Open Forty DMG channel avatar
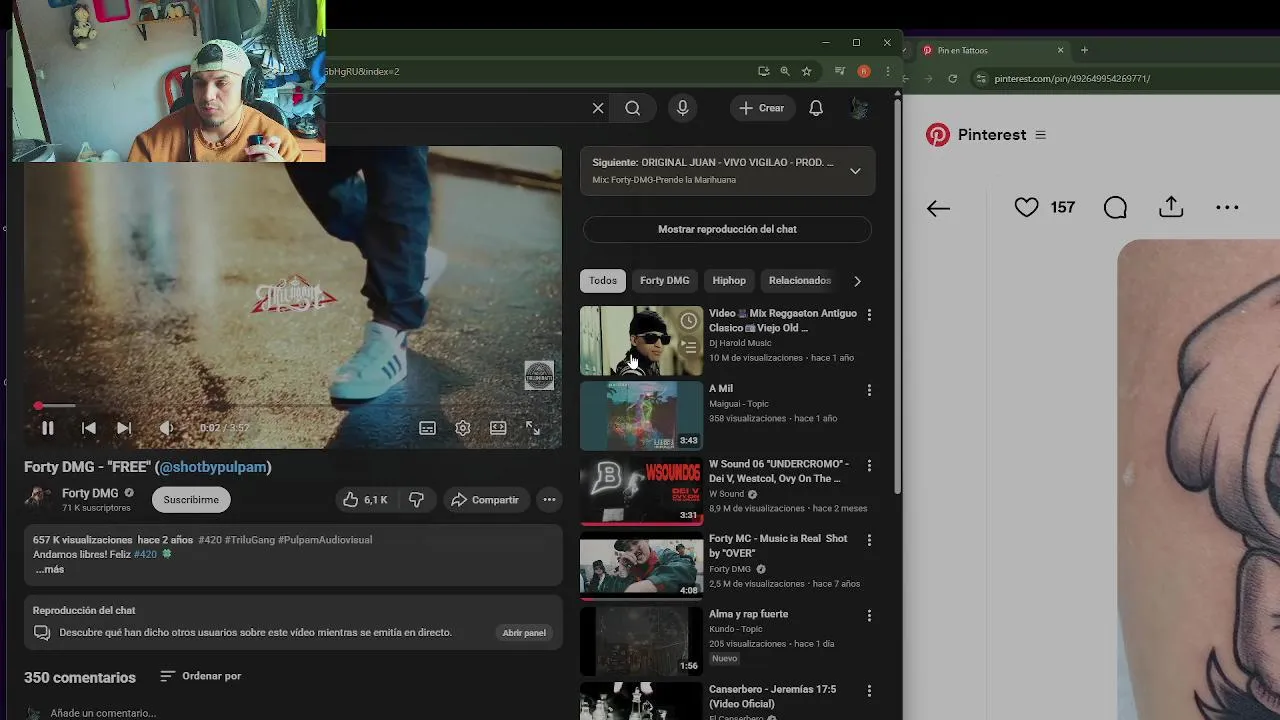This screenshot has width=1280, height=720. coord(38,499)
